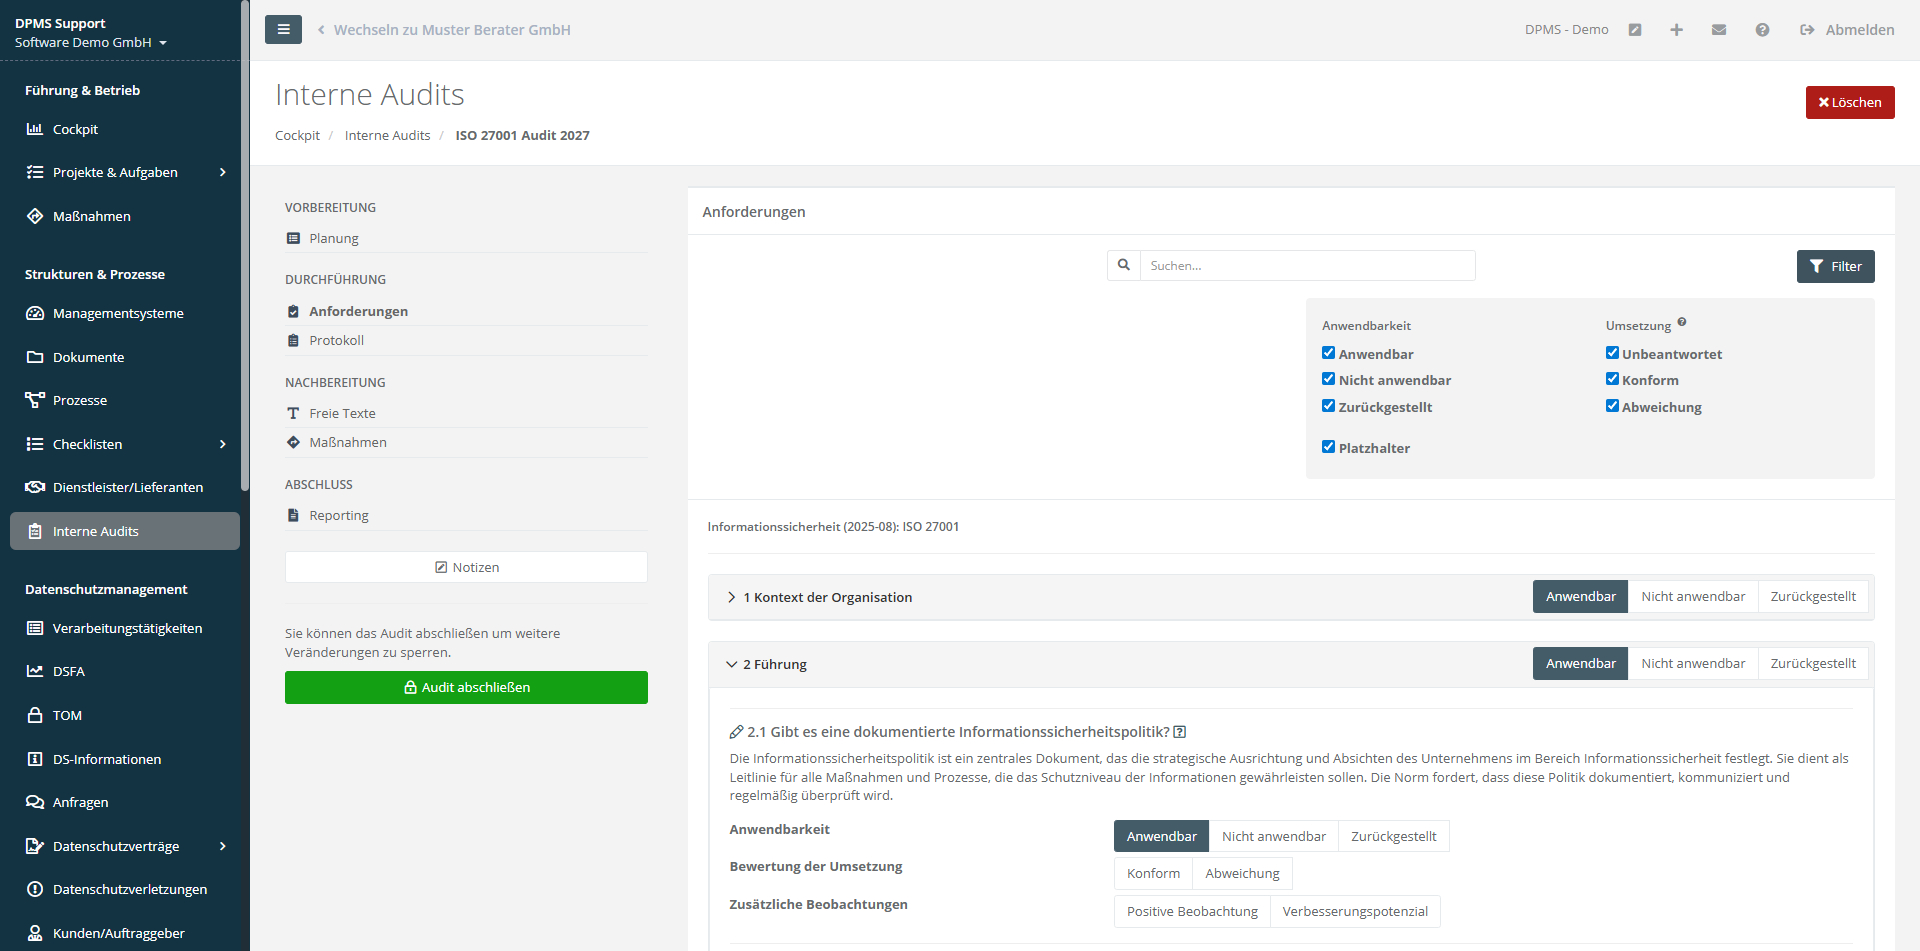This screenshot has height=951, width=1920.
Task: Click the plus icon in top bar
Action: [x=1676, y=30]
